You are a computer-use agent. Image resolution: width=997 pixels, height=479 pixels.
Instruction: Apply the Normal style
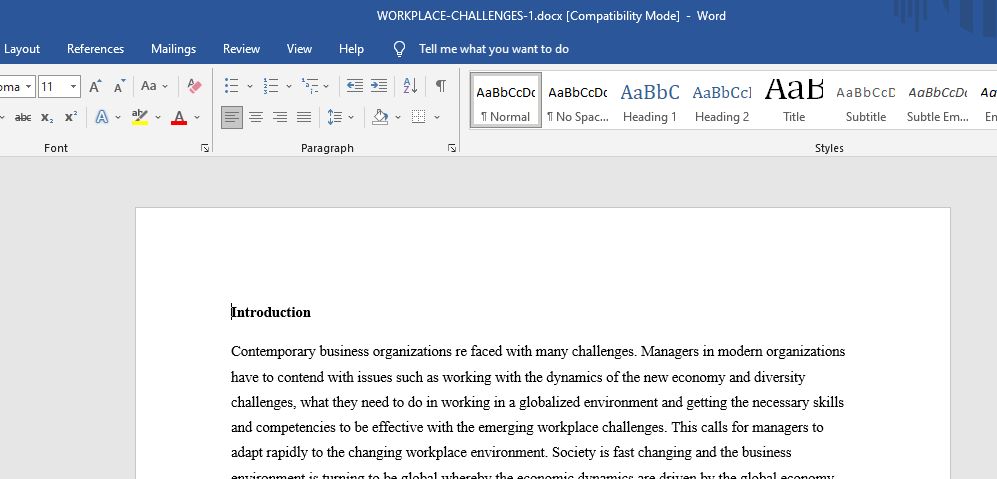tap(505, 100)
